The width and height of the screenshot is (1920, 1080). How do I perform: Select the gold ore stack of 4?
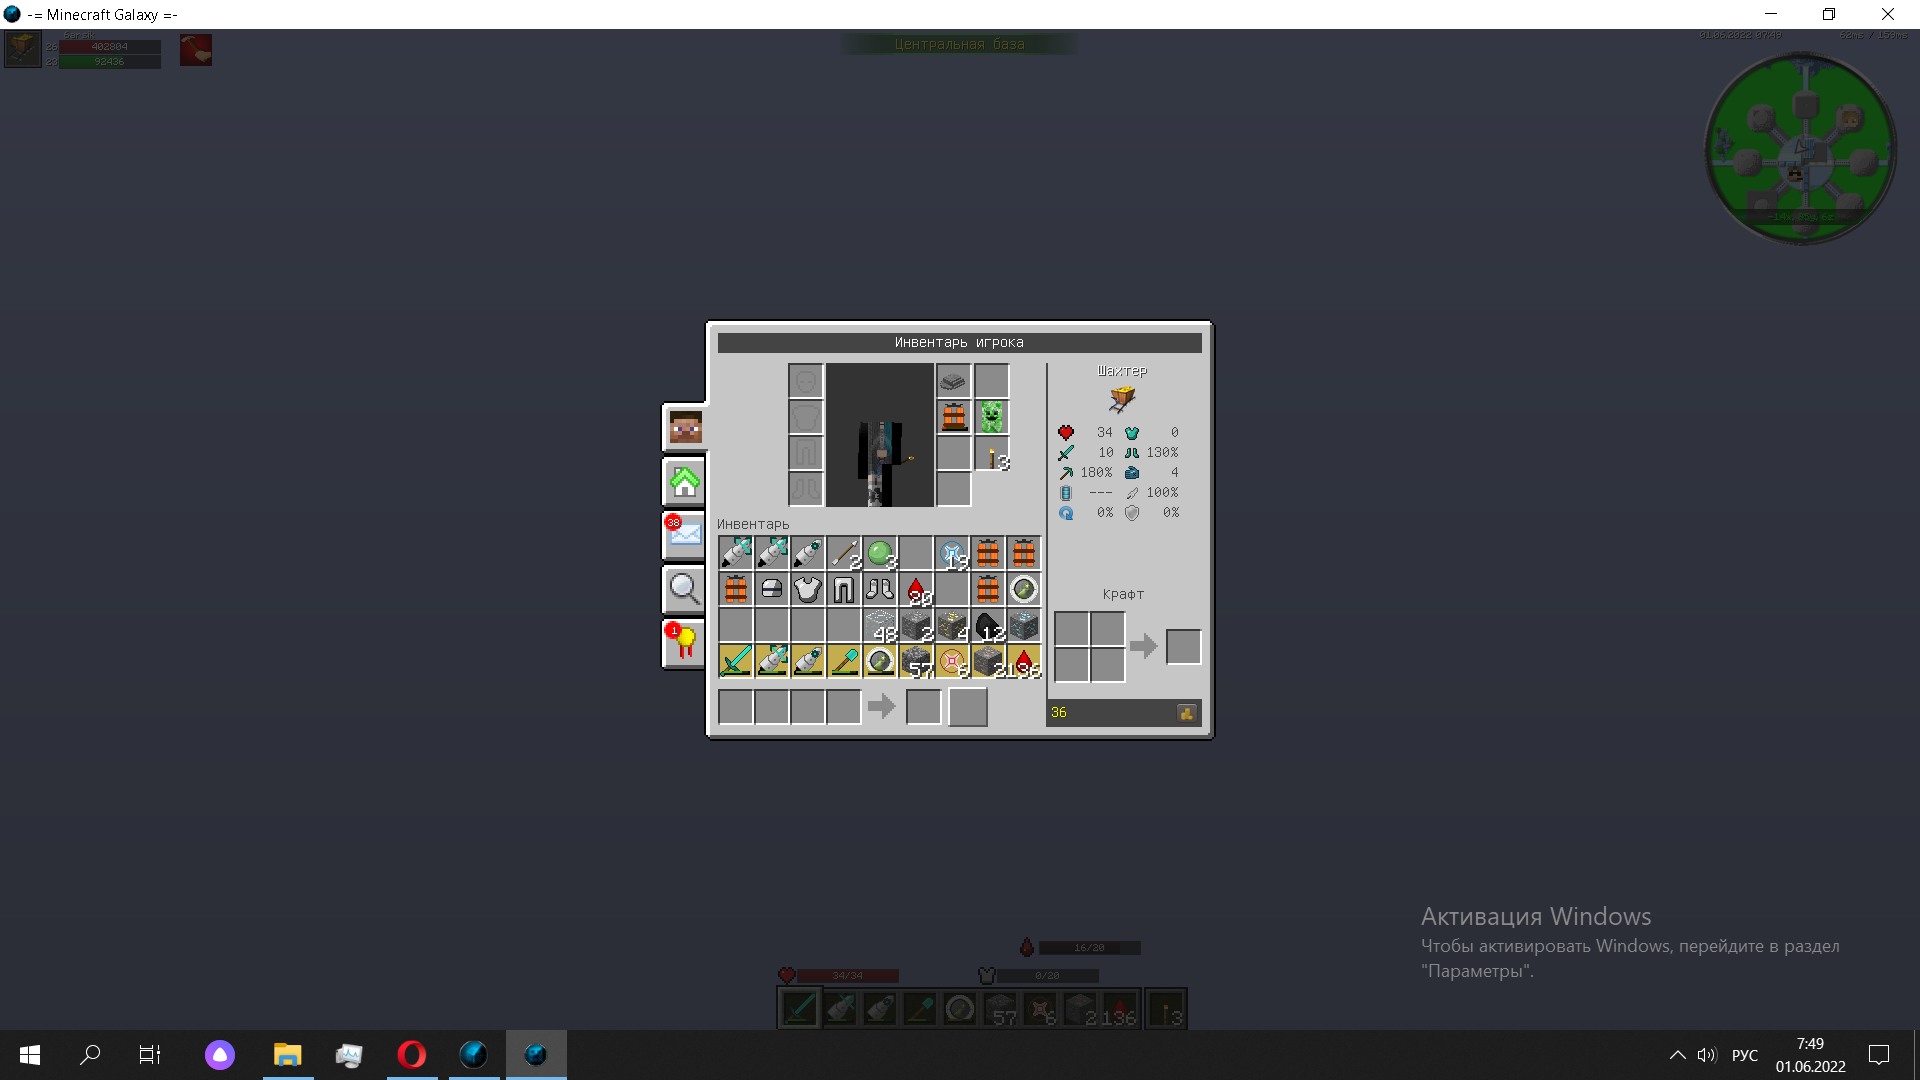pyautogui.click(x=952, y=625)
